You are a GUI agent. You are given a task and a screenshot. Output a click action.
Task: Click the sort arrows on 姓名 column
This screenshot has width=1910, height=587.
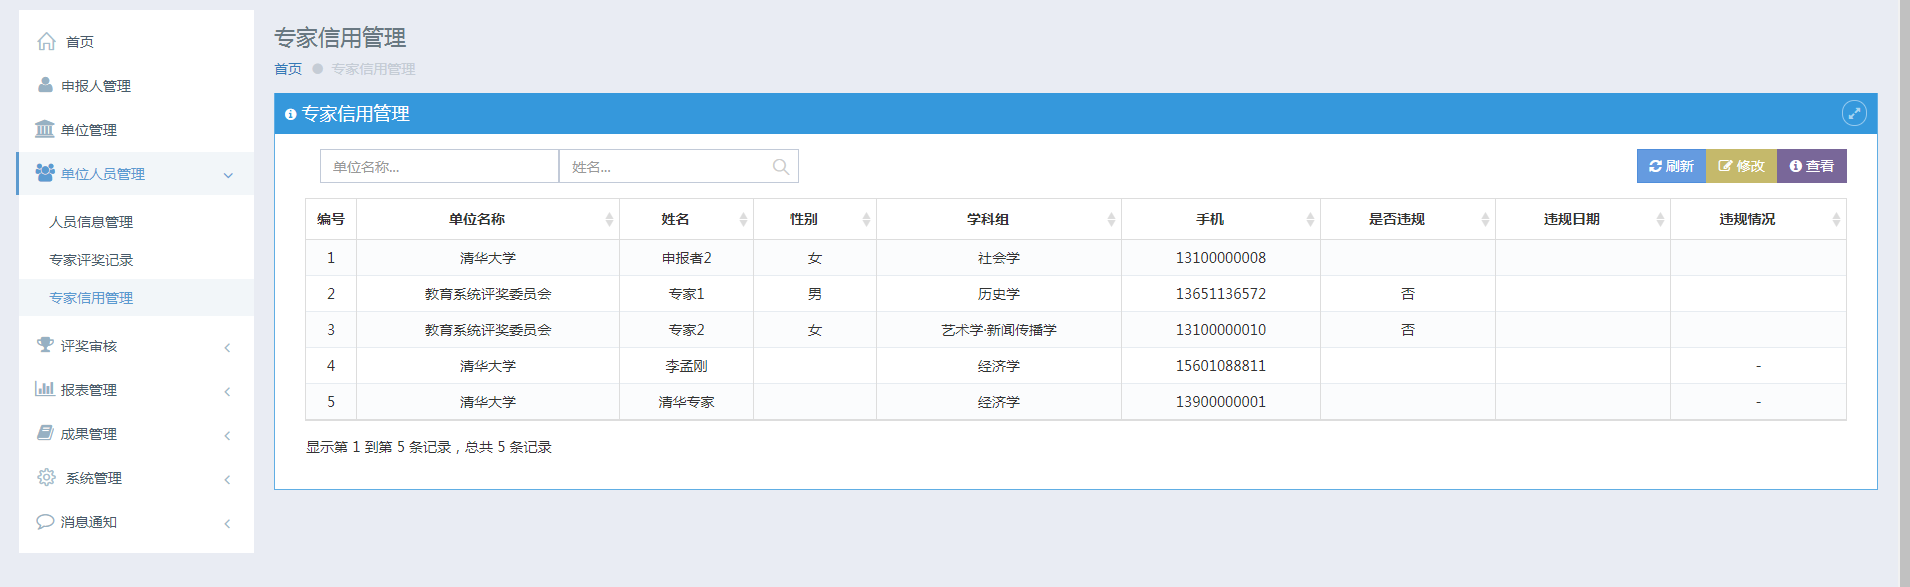743,220
